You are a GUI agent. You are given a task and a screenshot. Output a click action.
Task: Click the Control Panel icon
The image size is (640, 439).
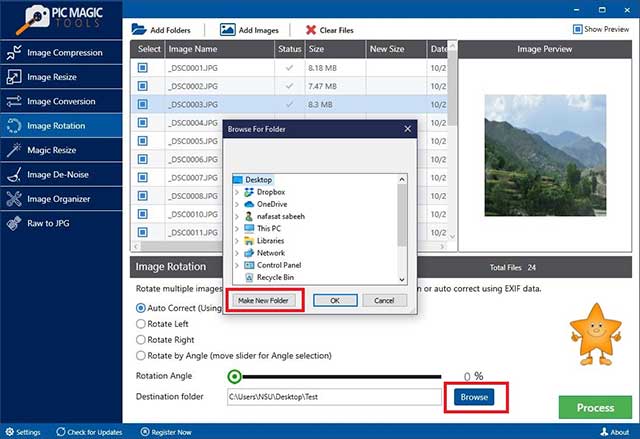pyautogui.click(x=249, y=265)
